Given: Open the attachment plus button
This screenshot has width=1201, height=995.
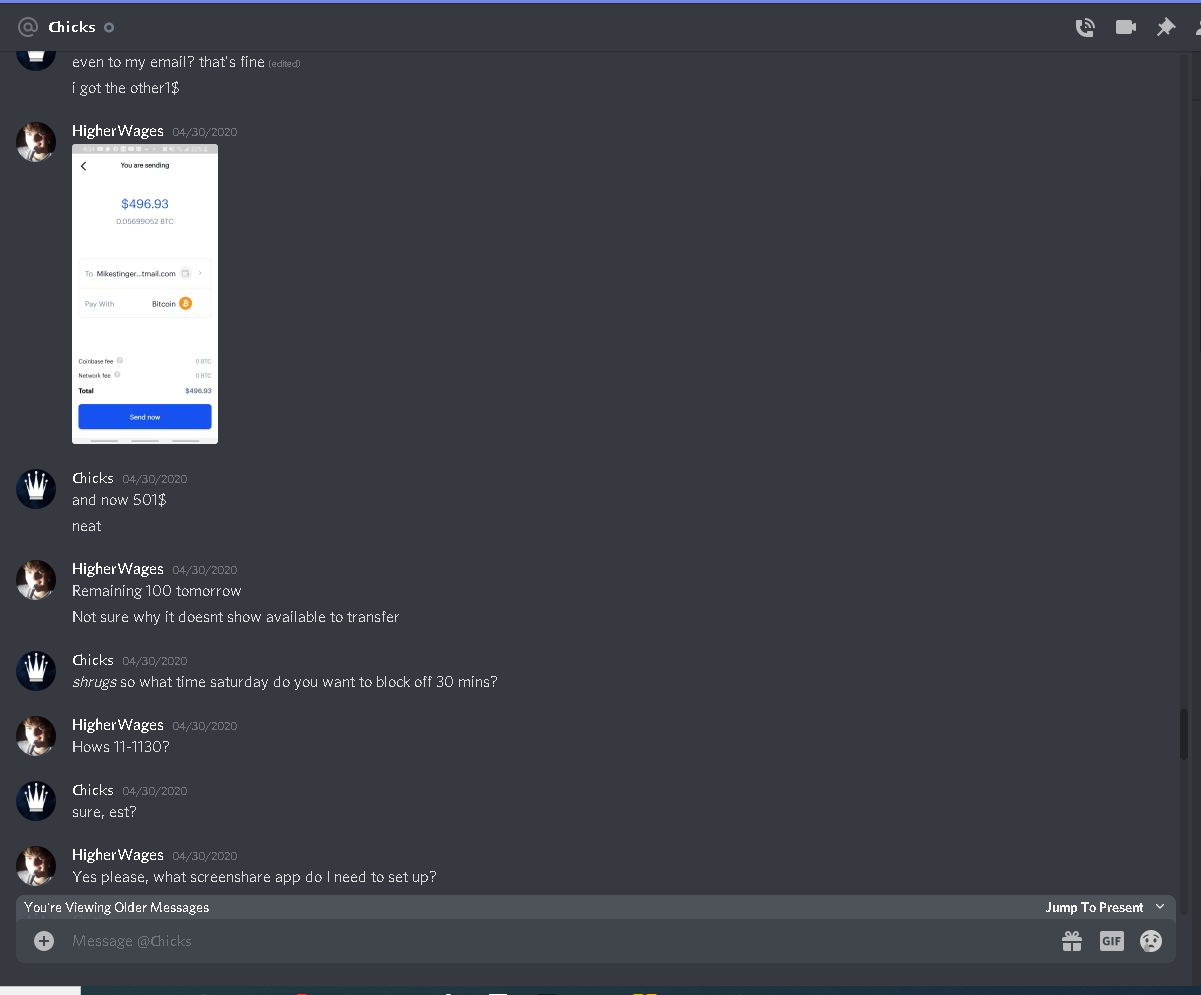Looking at the screenshot, I should coord(44,941).
